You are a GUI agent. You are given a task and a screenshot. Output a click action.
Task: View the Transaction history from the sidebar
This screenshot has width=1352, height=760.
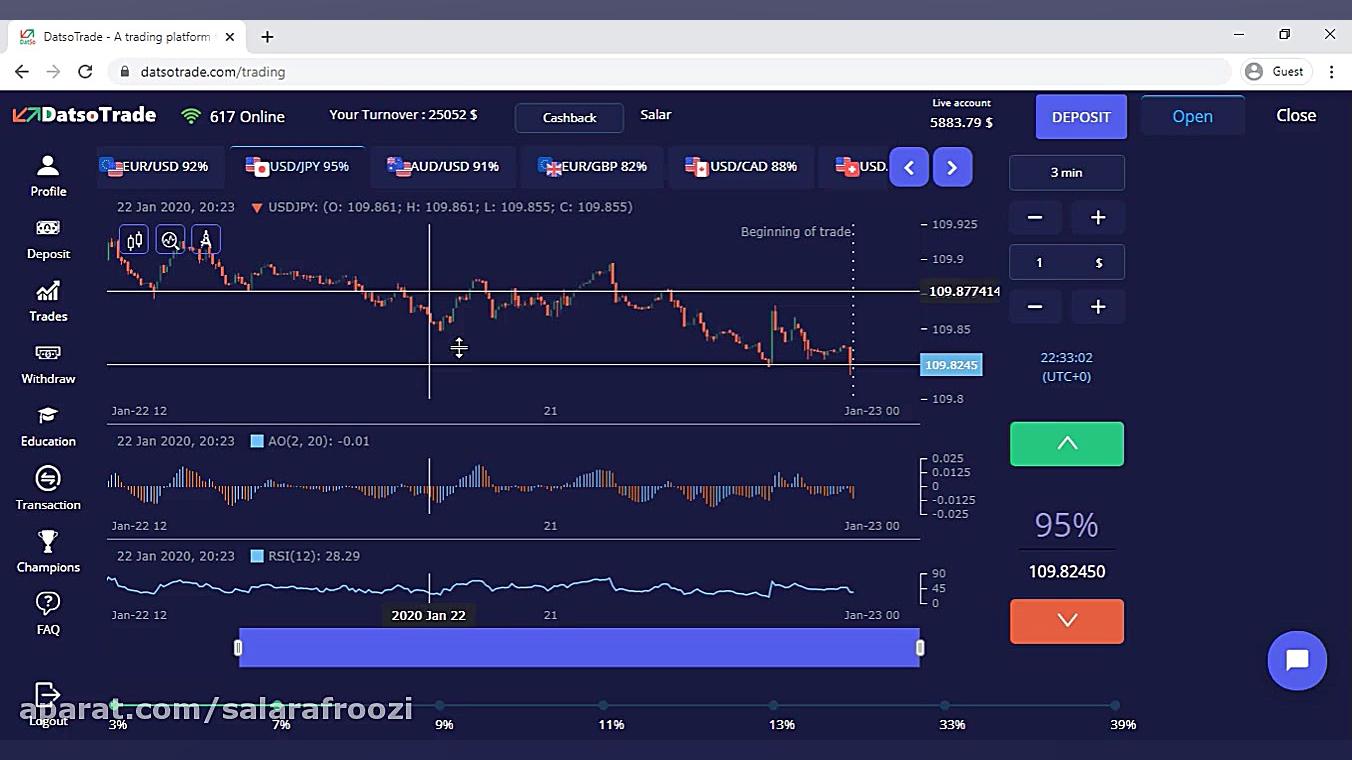48,489
